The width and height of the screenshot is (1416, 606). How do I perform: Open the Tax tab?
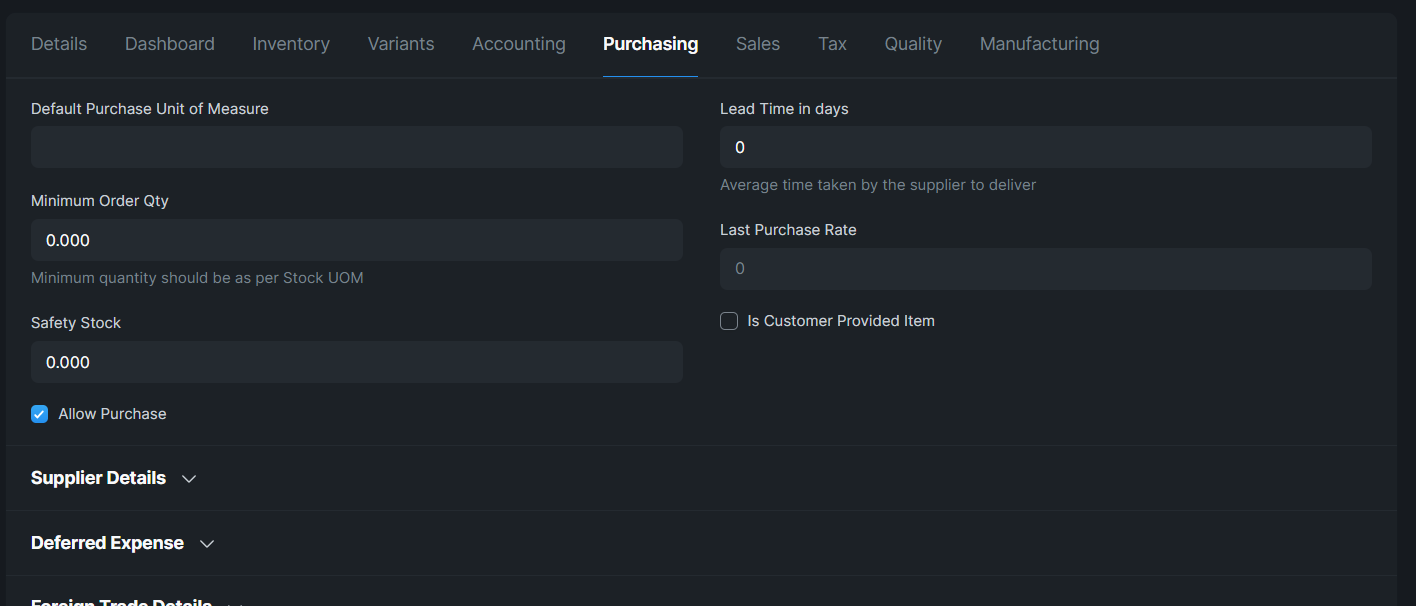tap(832, 44)
